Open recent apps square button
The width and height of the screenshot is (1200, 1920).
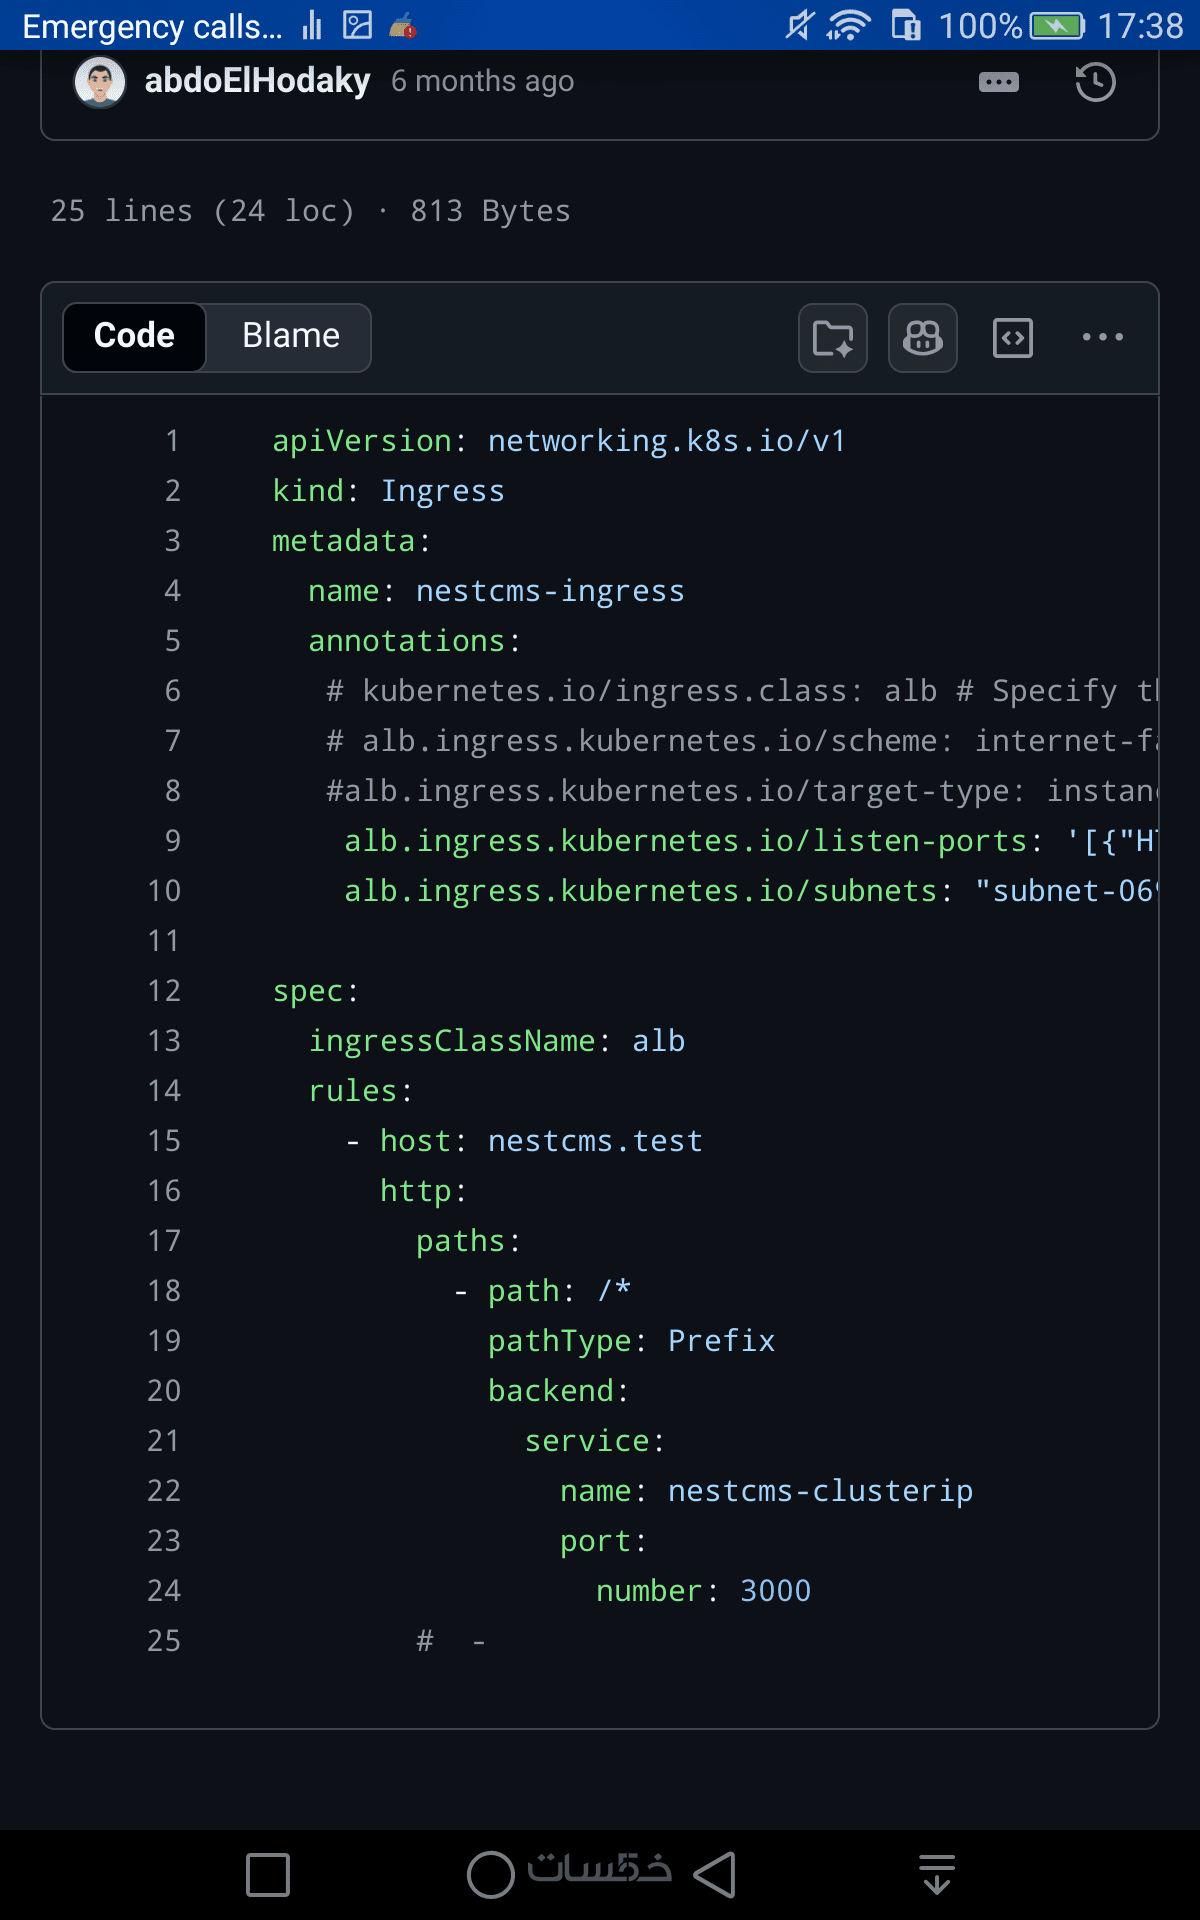coord(268,1874)
